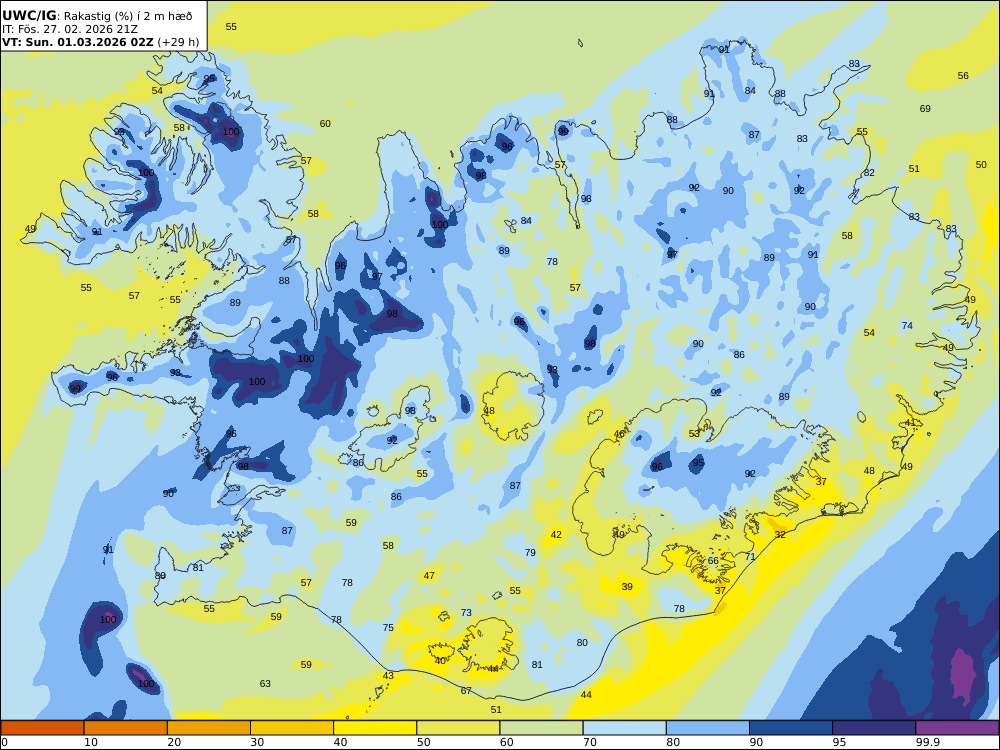1000x750 pixels.
Task: Select the IT: Fös. 27. 02. 2026 21Z line
Action: [x=70, y=29]
